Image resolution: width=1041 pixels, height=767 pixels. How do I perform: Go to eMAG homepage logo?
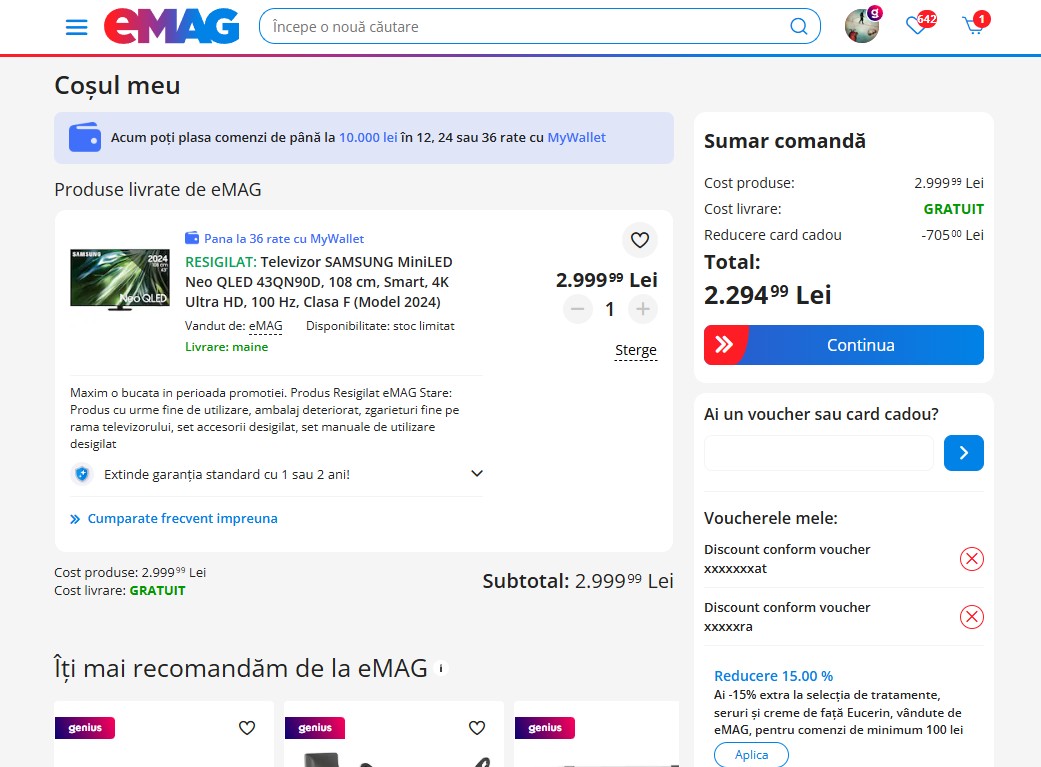171,27
